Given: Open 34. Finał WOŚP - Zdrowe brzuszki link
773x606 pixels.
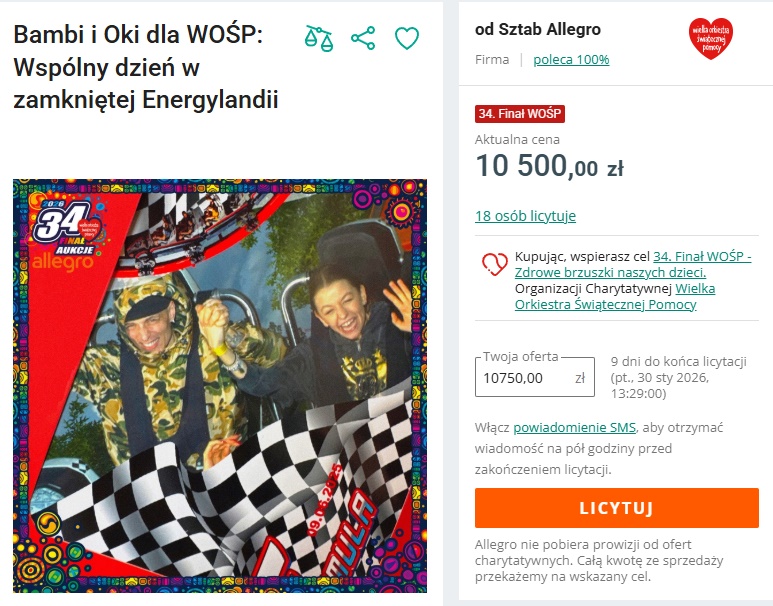Looking at the screenshot, I should coord(633,264).
